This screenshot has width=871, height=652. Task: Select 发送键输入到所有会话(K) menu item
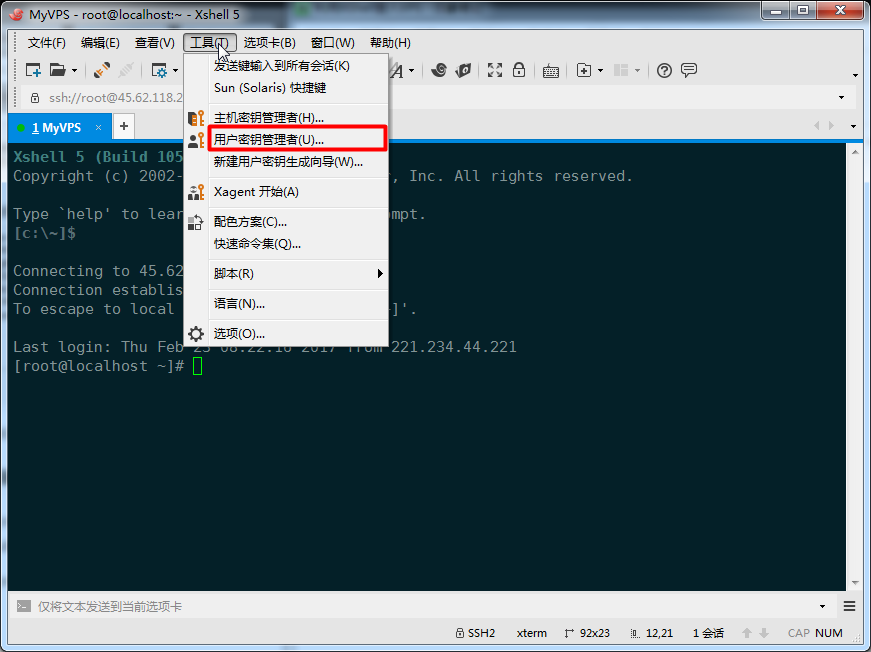(x=287, y=66)
